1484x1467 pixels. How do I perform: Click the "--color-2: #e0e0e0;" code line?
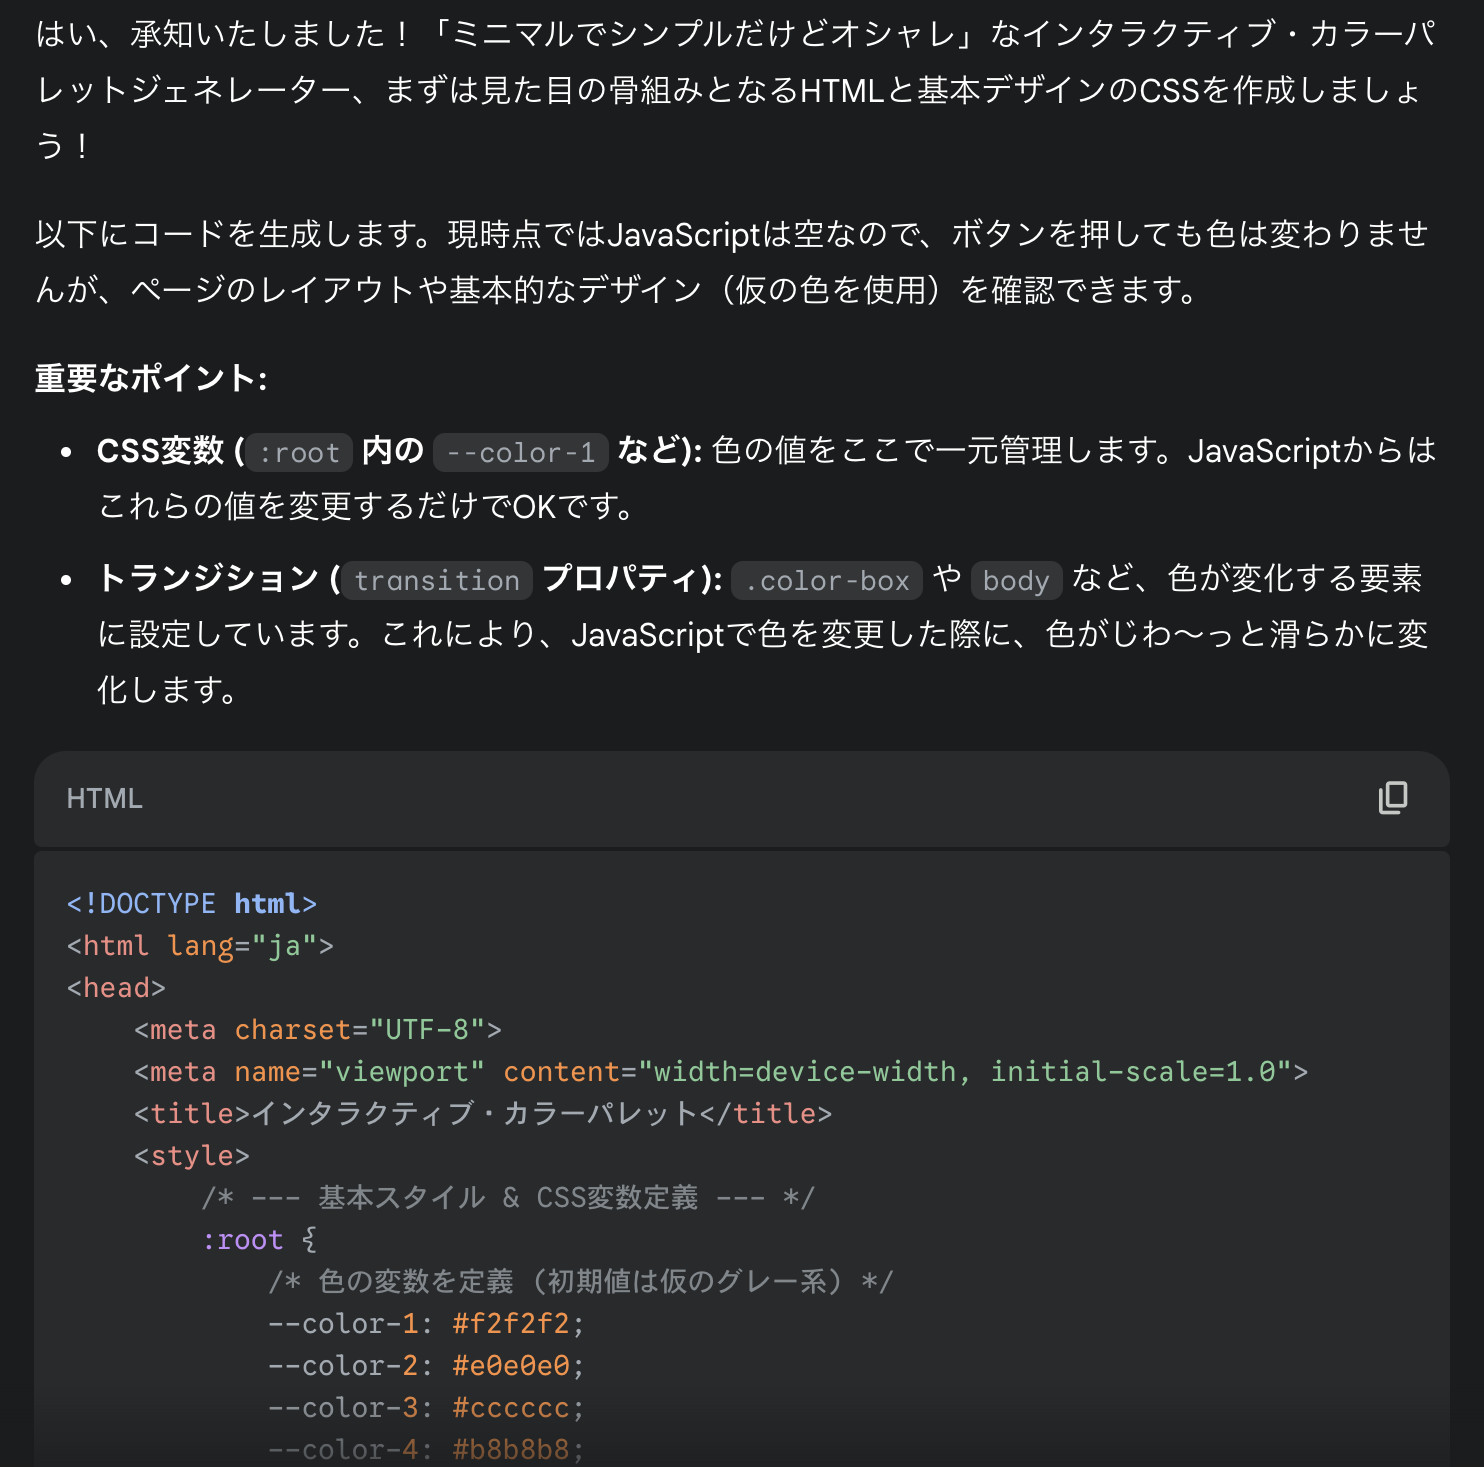click(426, 1366)
